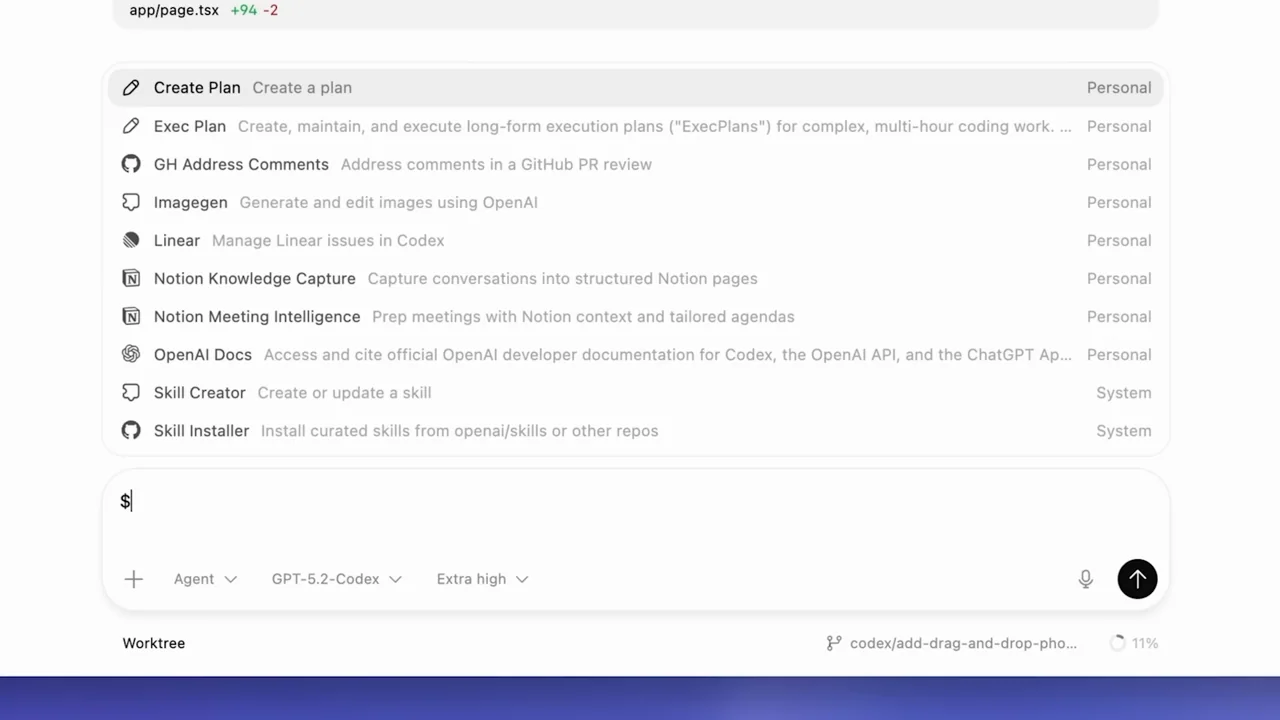Click the microphone dictation icon
The image size is (1280, 720).
(1086, 579)
